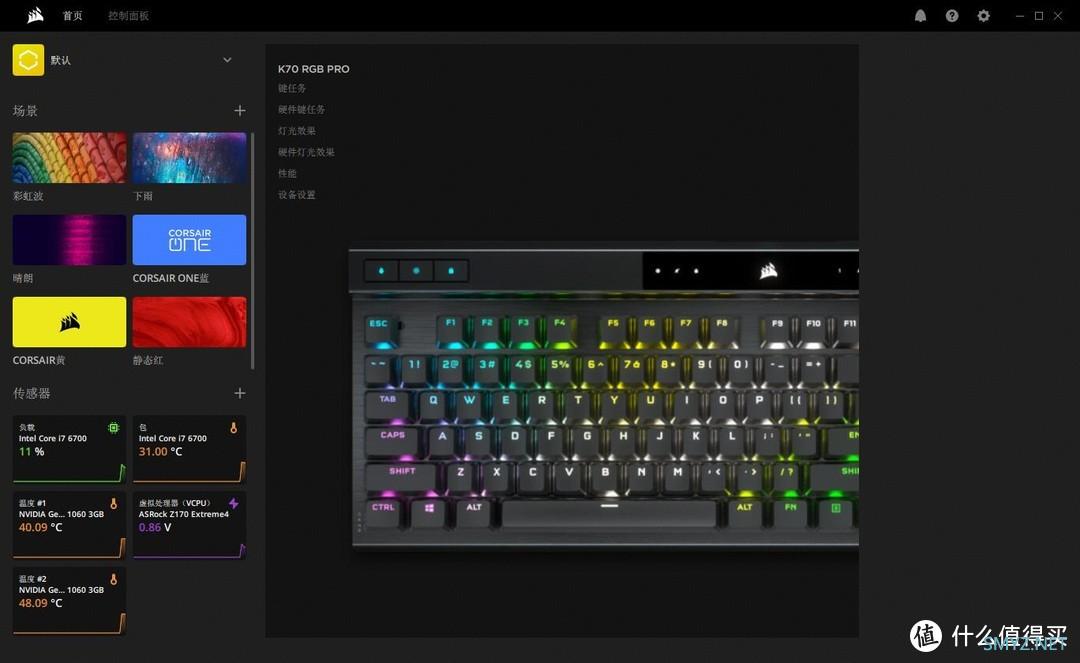Click the TAB key on the keyboard image
Image resolution: width=1080 pixels, height=663 pixels.
coord(388,404)
